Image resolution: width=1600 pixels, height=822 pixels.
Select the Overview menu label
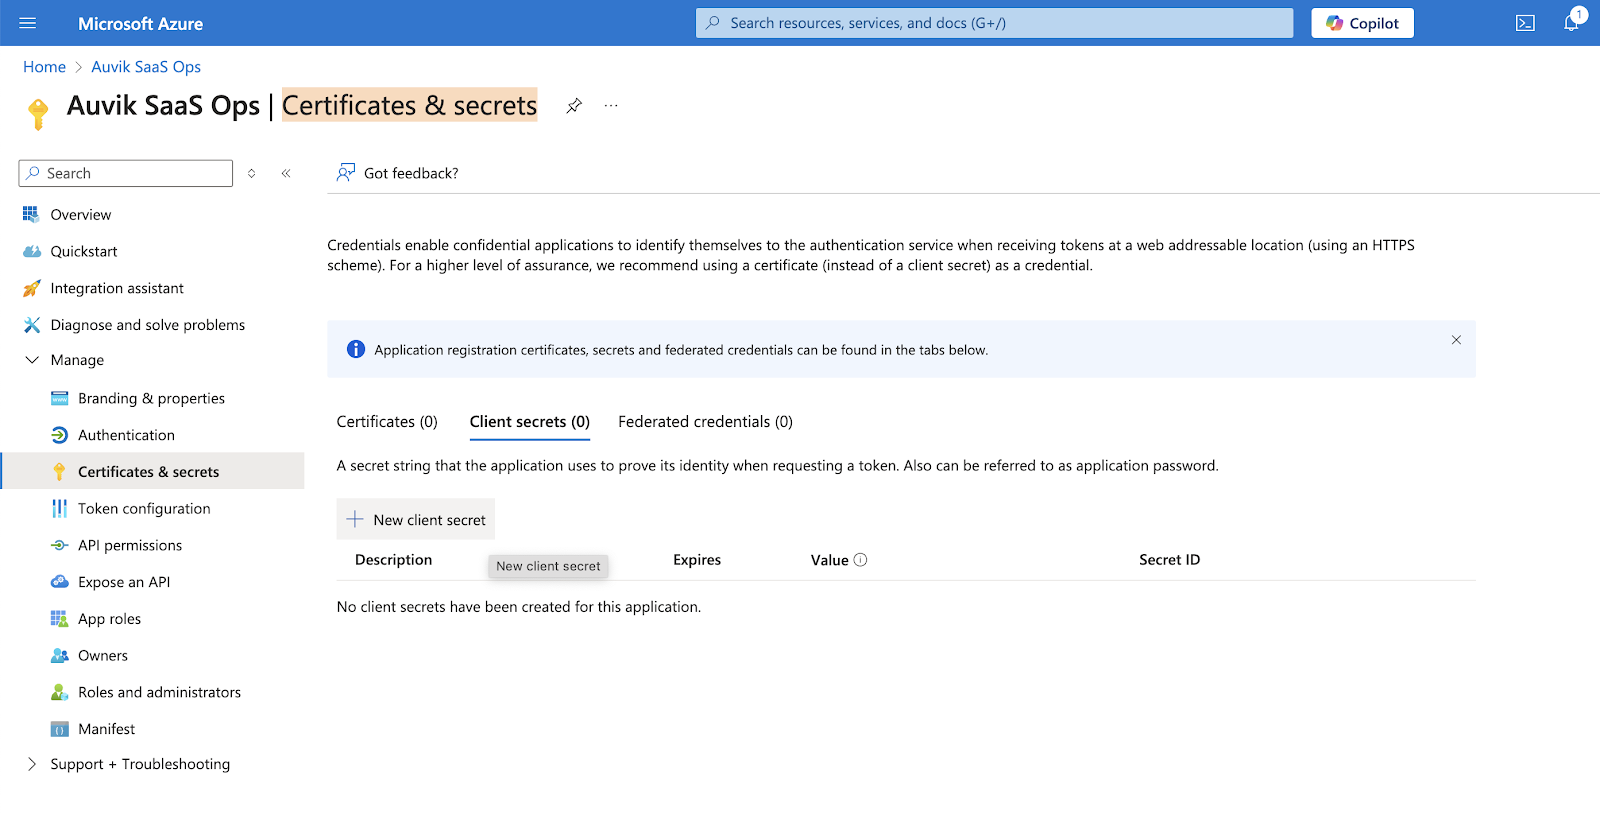pos(81,214)
